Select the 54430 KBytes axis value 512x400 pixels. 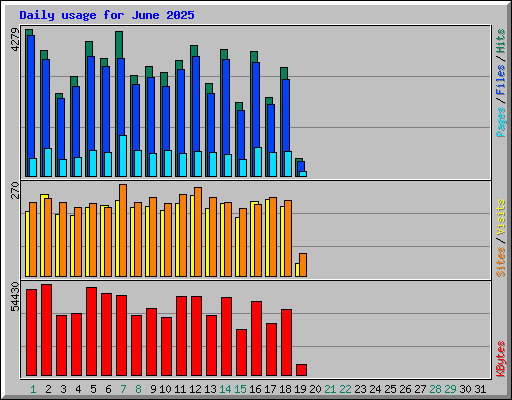15,296
